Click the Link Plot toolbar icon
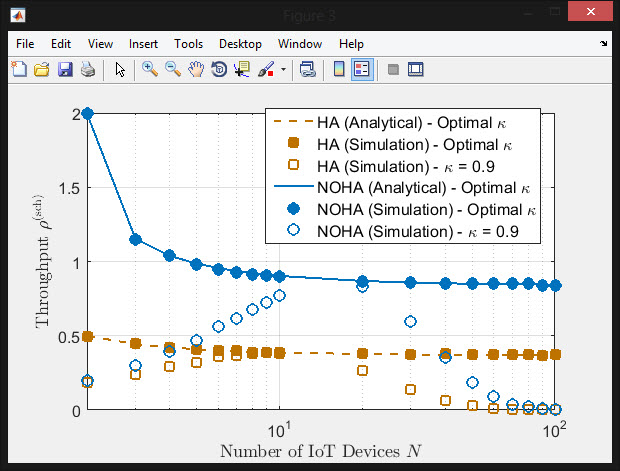 tap(308, 69)
